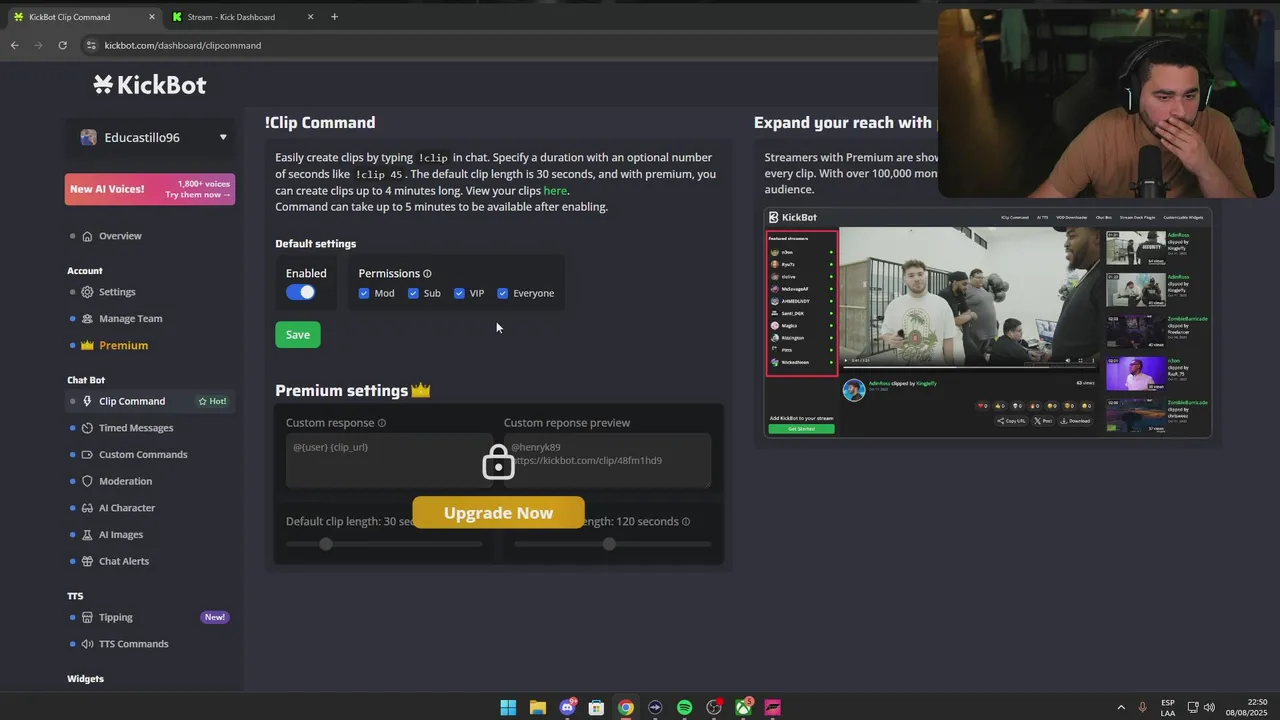The width and height of the screenshot is (1280, 720).
Task: Uncheck the Sub permission checkbox
Action: coord(413,293)
